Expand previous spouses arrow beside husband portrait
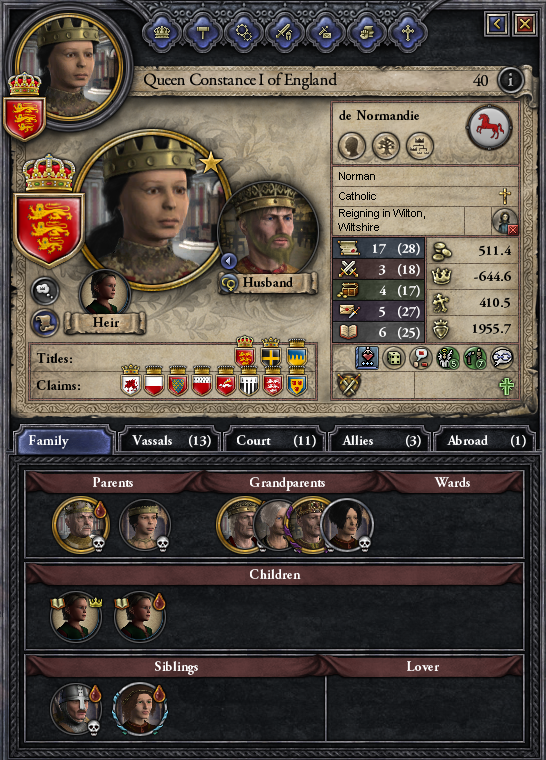Image resolution: width=546 pixels, height=760 pixels. click(228, 261)
